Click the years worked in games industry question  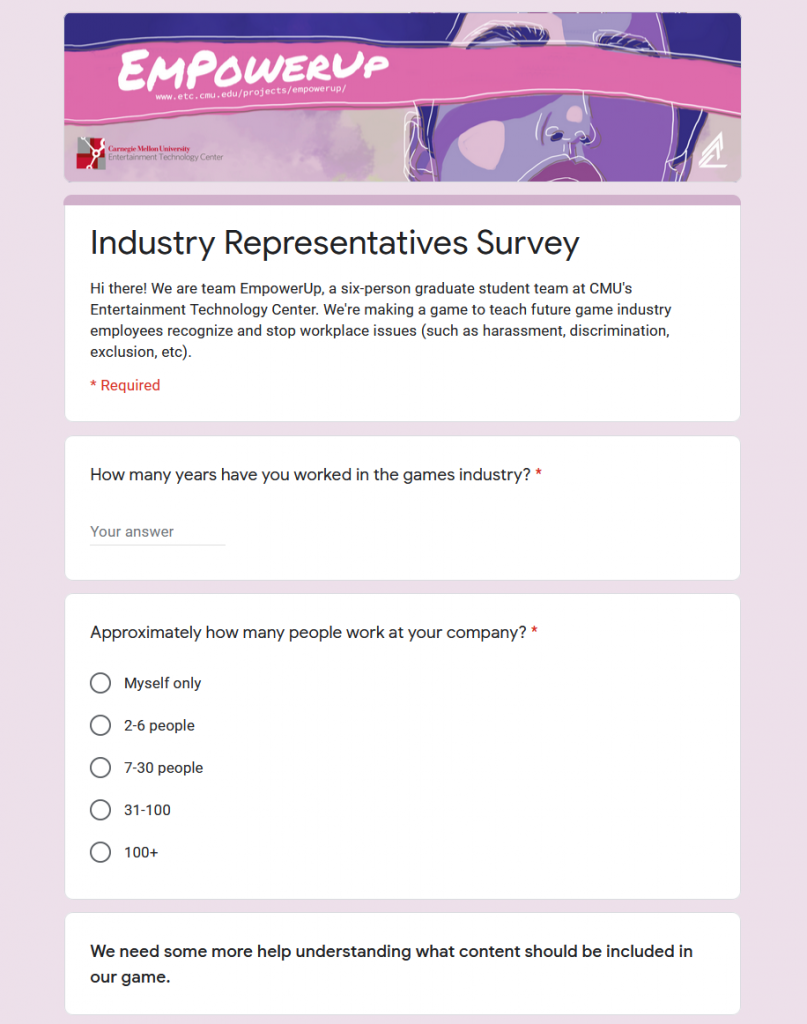click(x=310, y=475)
